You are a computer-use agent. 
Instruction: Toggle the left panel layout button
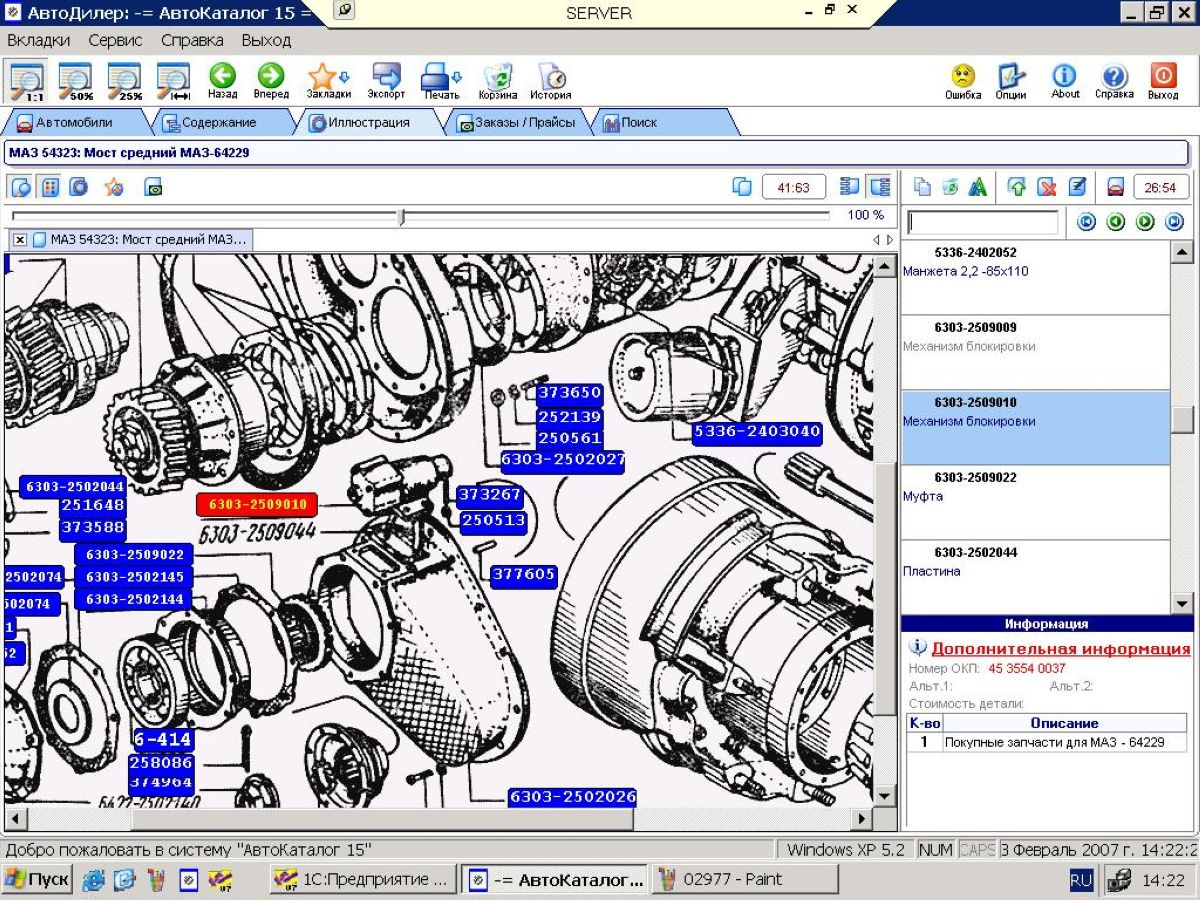850,187
